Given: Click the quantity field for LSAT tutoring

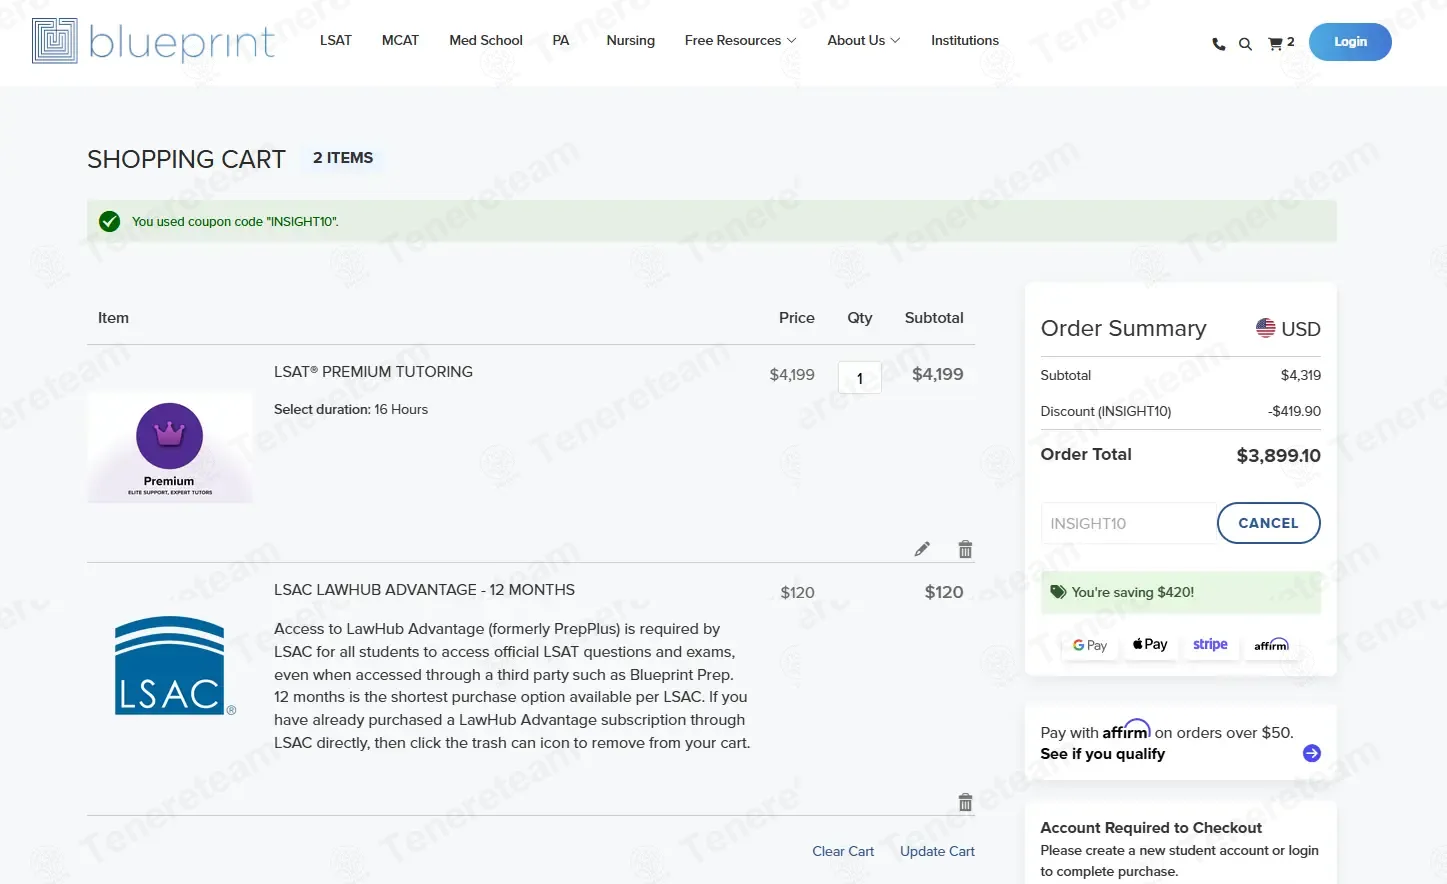Looking at the screenshot, I should tap(859, 378).
